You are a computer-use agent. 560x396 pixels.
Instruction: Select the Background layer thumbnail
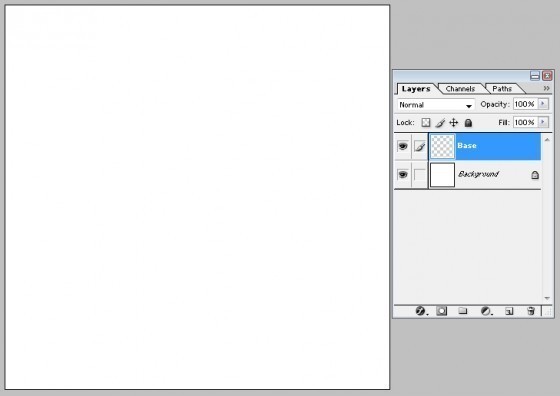point(442,175)
